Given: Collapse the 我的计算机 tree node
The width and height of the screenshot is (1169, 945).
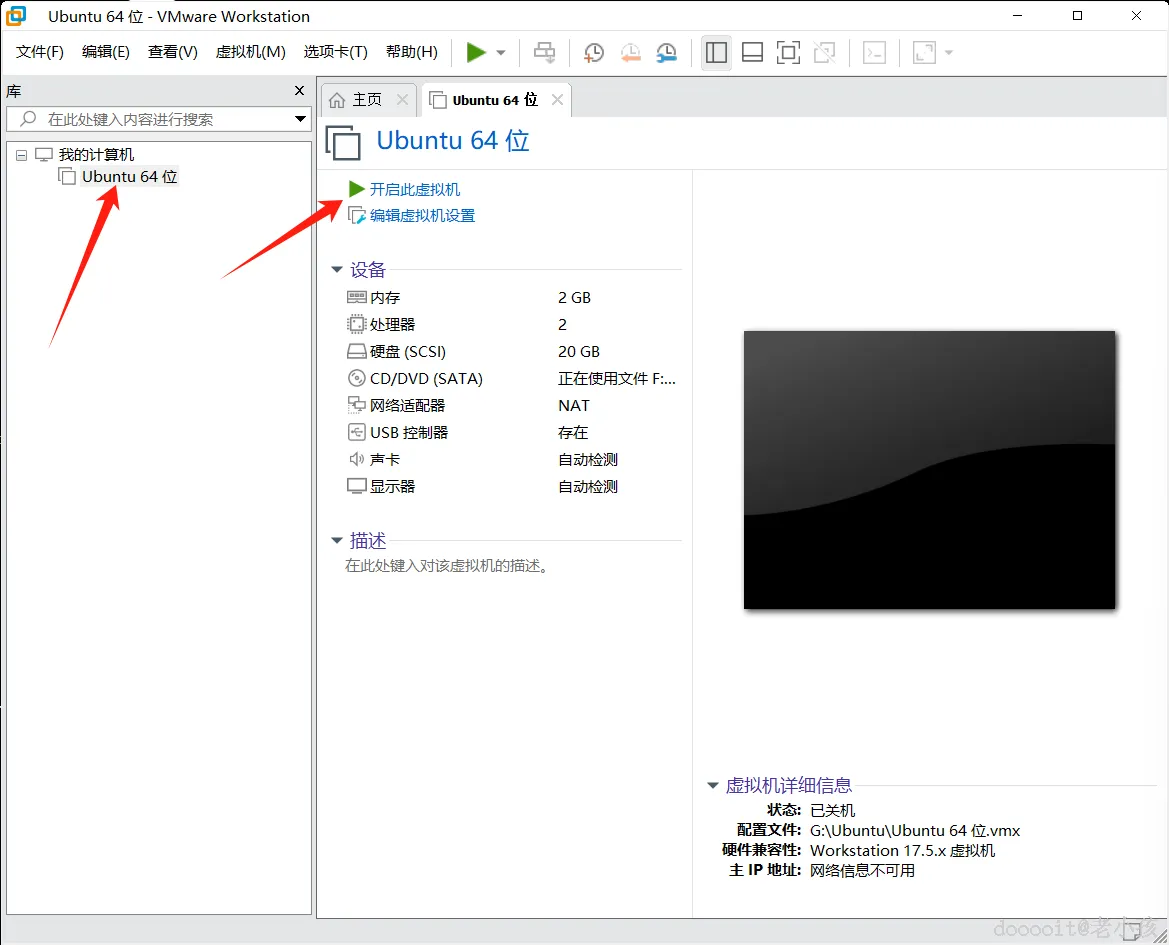Looking at the screenshot, I should click(x=22, y=155).
